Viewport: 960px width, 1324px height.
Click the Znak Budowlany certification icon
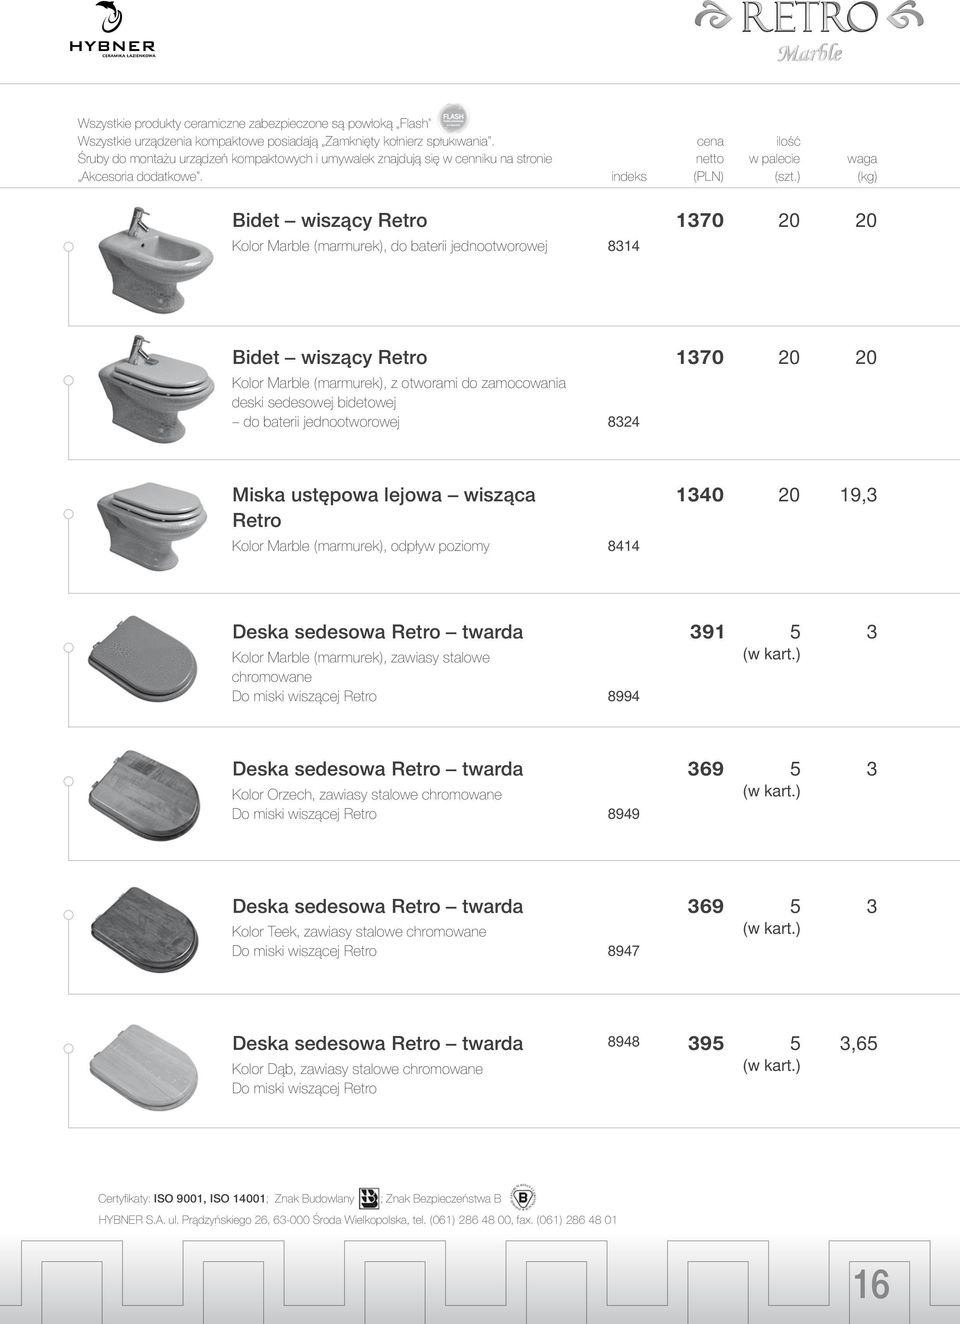coord(369,1197)
